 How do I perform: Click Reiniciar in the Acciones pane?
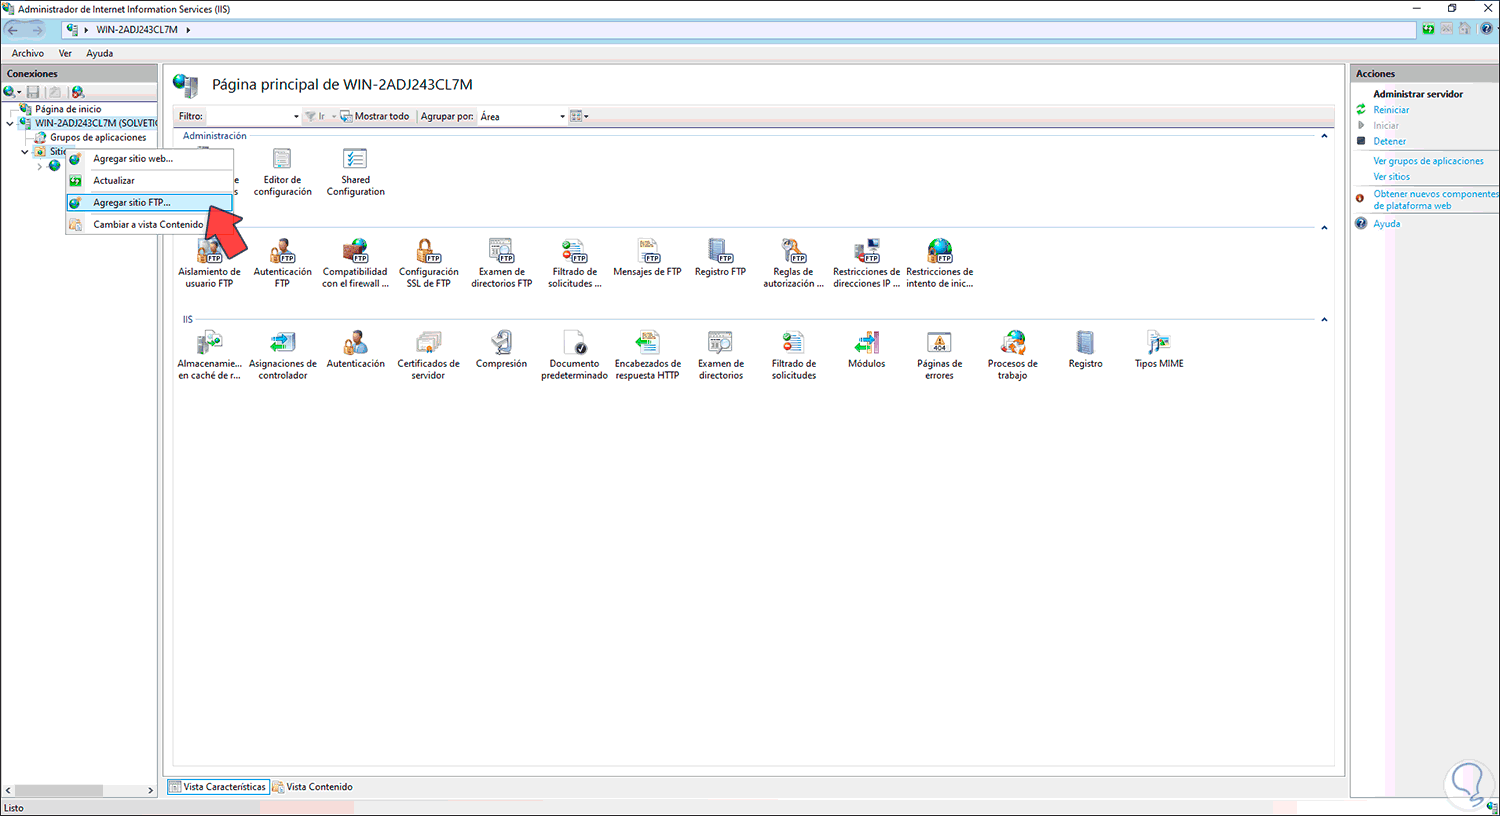[x=1391, y=110]
